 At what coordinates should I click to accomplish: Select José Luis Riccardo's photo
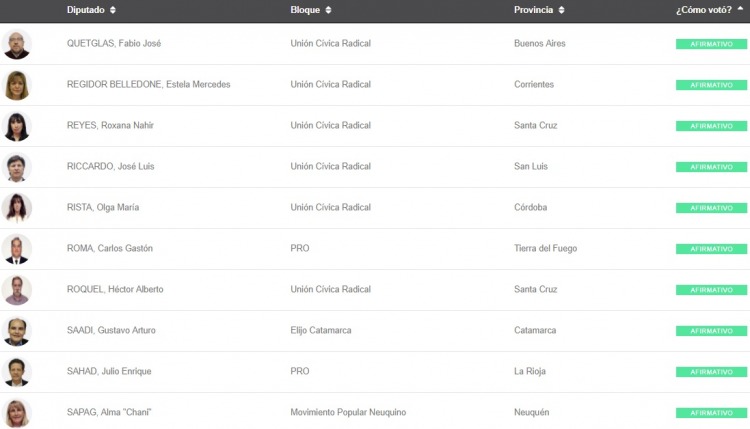(x=17, y=167)
